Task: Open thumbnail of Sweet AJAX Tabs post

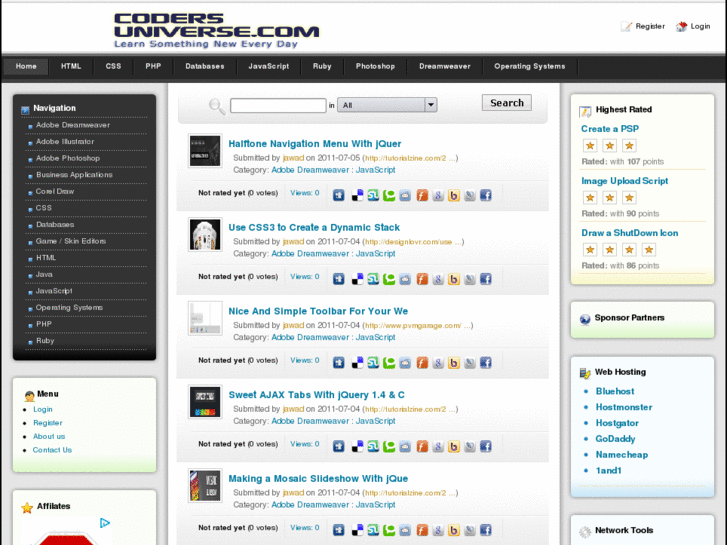Action: point(205,402)
